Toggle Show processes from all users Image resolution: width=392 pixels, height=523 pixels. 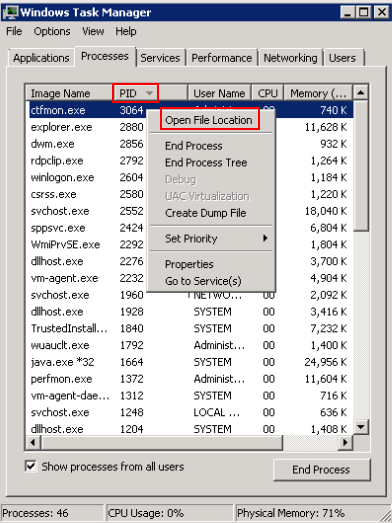(x=31, y=466)
